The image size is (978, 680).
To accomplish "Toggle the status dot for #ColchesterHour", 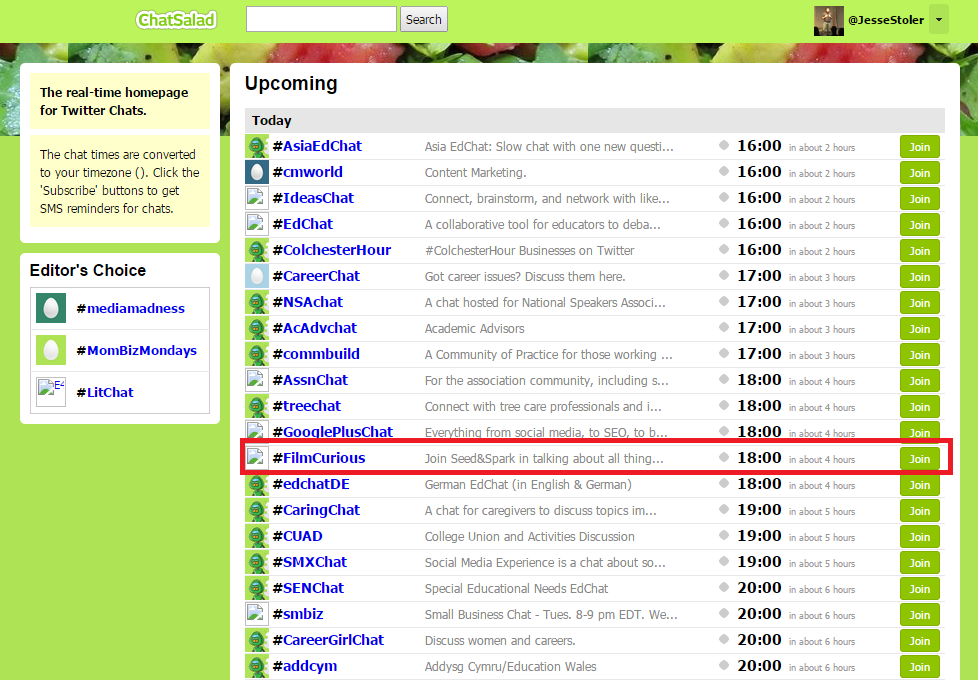I will click(x=724, y=249).
